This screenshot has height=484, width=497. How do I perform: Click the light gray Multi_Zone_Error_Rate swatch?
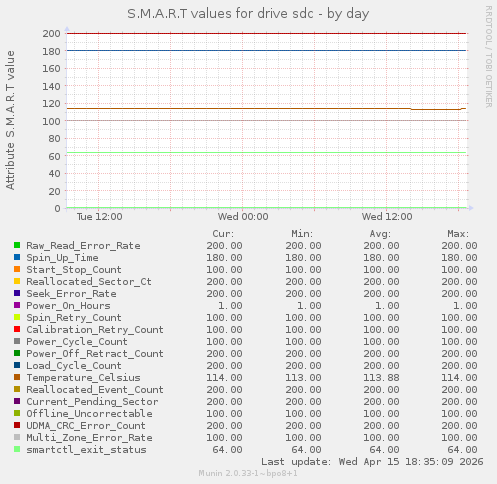click(17, 437)
